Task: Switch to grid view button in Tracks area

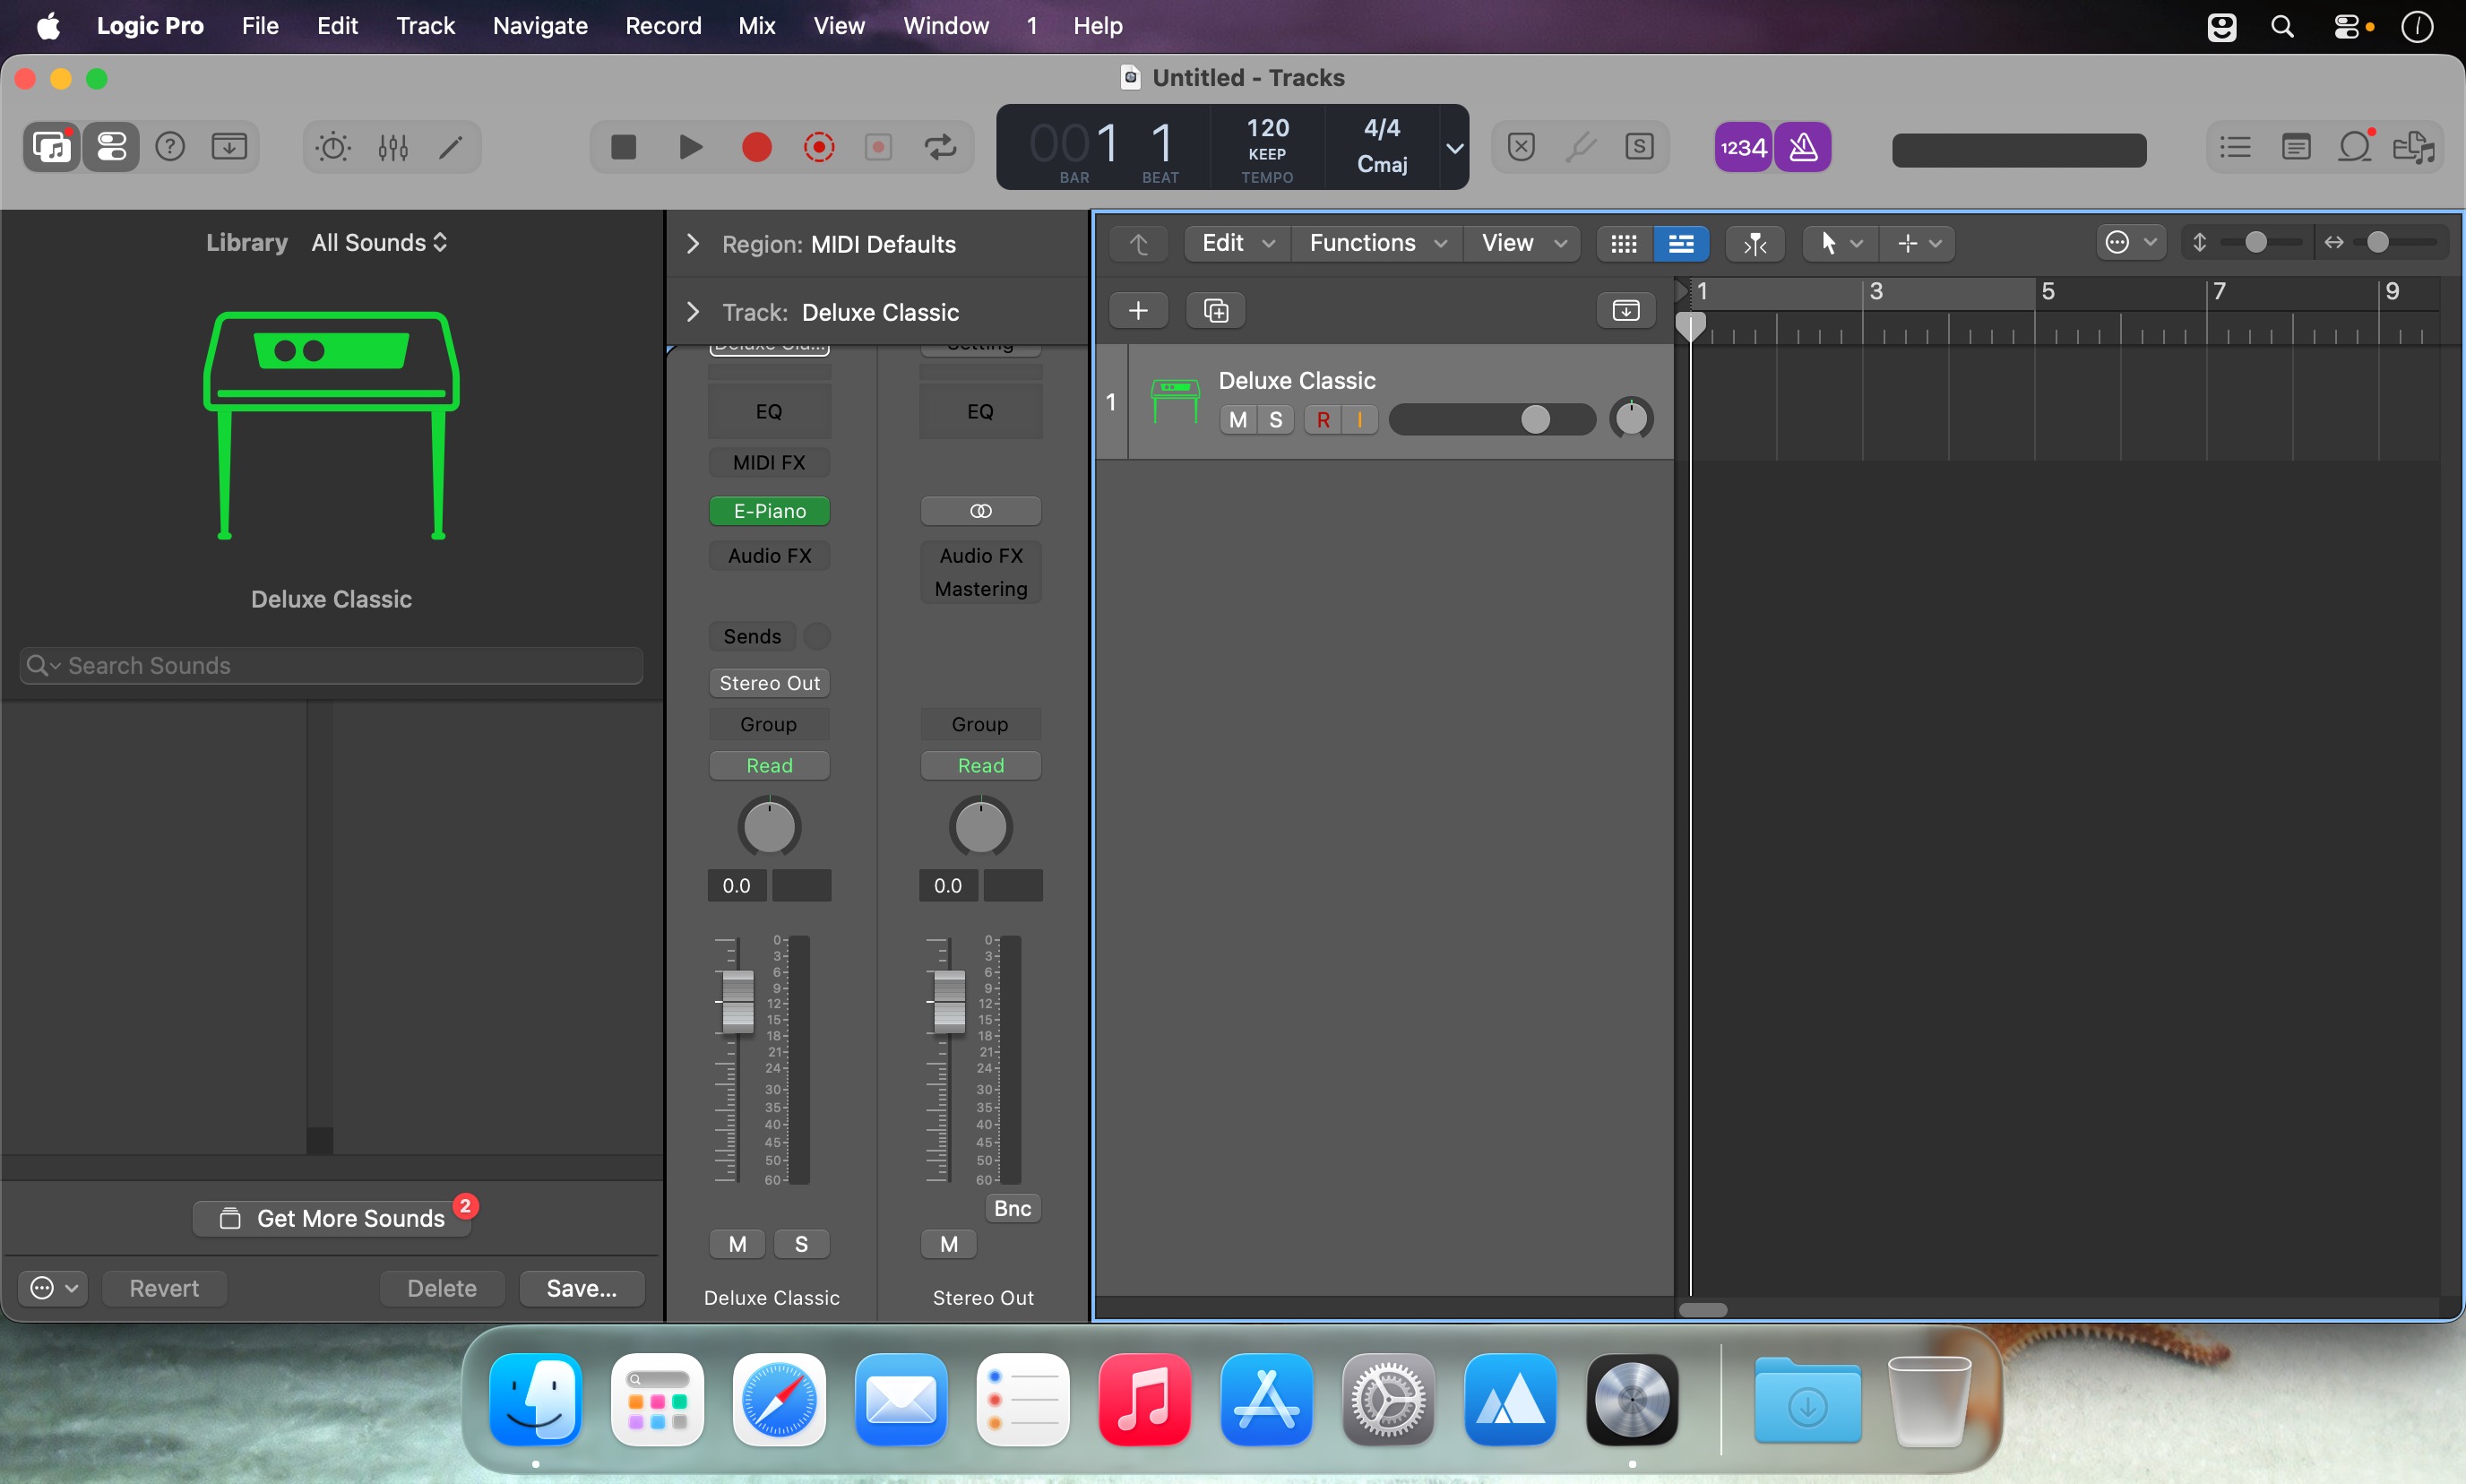Action: click(x=1624, y=243)
